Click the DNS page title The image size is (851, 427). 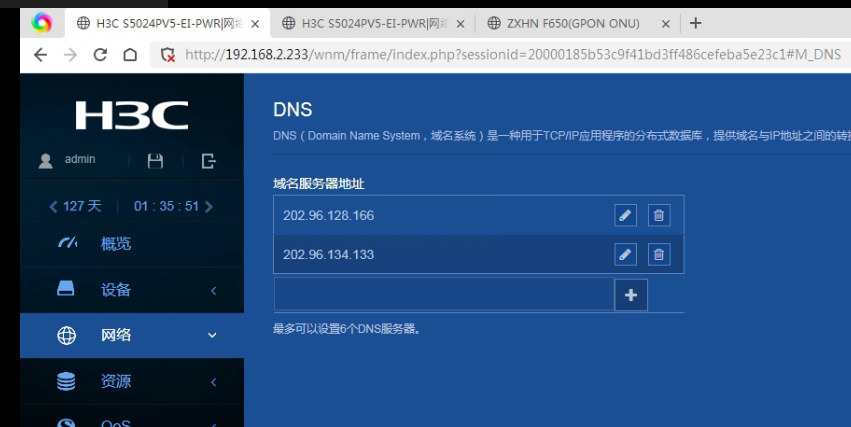pos(293,110)
